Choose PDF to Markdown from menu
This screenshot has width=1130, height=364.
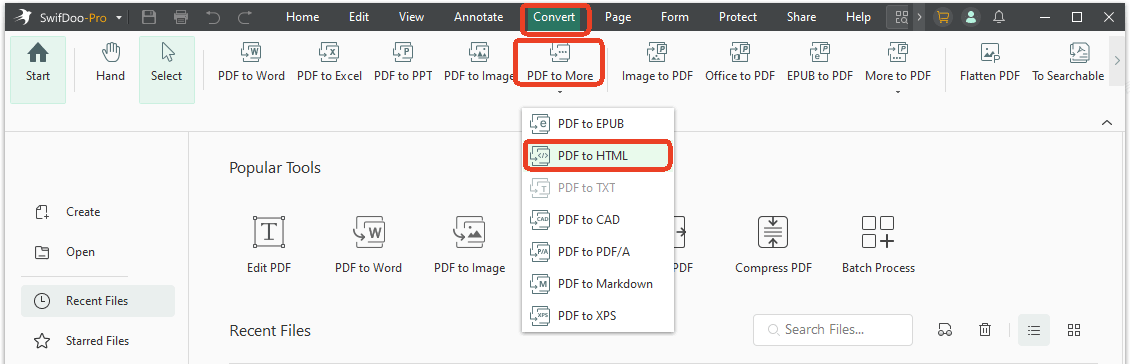(x=598, y=283)
